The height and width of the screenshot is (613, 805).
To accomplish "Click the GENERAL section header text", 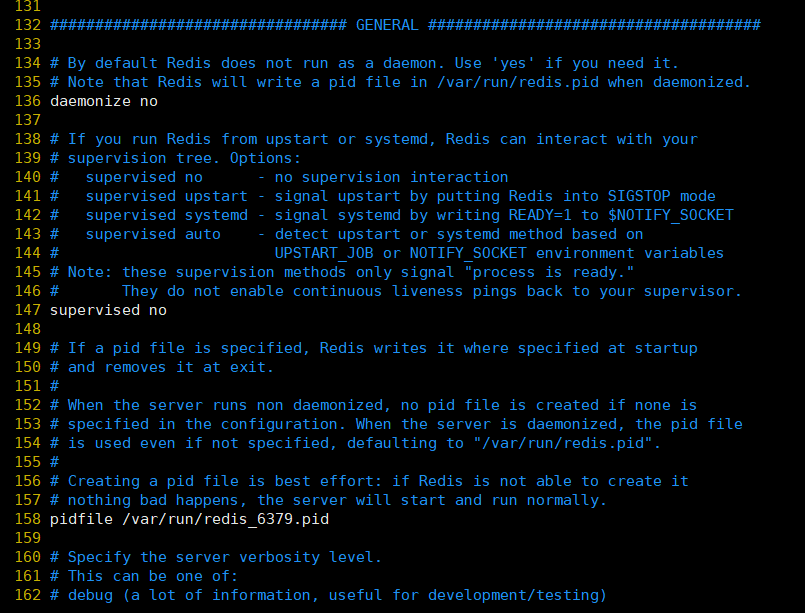I will 387,25.
